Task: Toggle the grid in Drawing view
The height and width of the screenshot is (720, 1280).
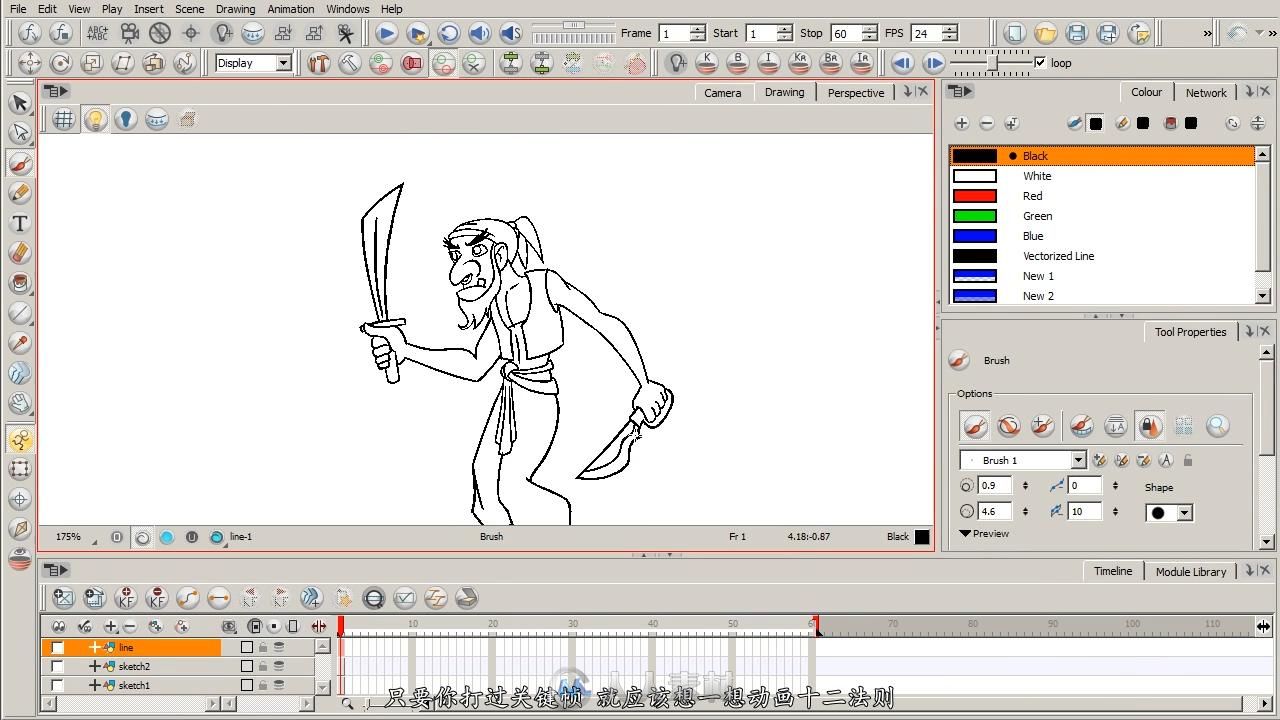Action: tap(64, 119)
